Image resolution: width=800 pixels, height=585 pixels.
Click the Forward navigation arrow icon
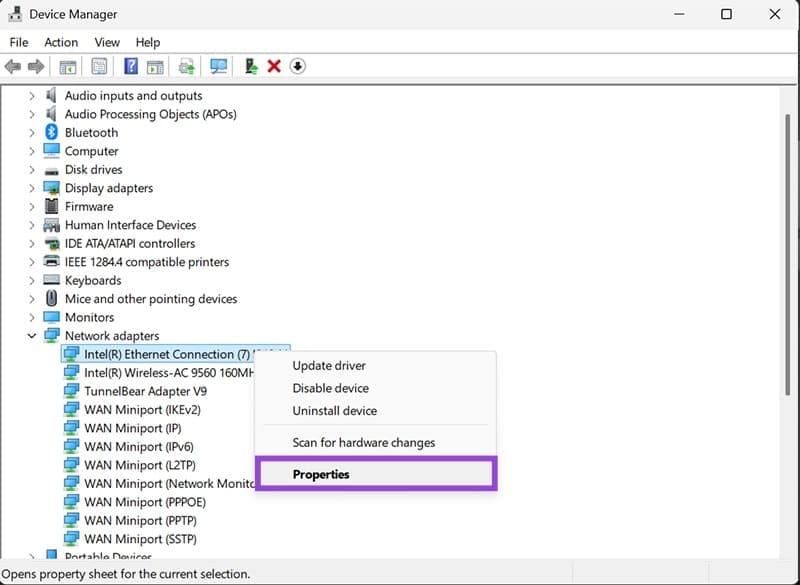click(37, 66)
